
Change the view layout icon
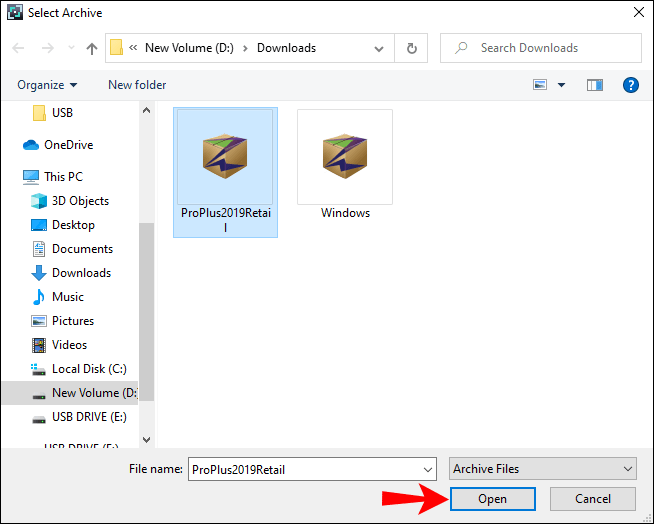click(x=540, y=85)
